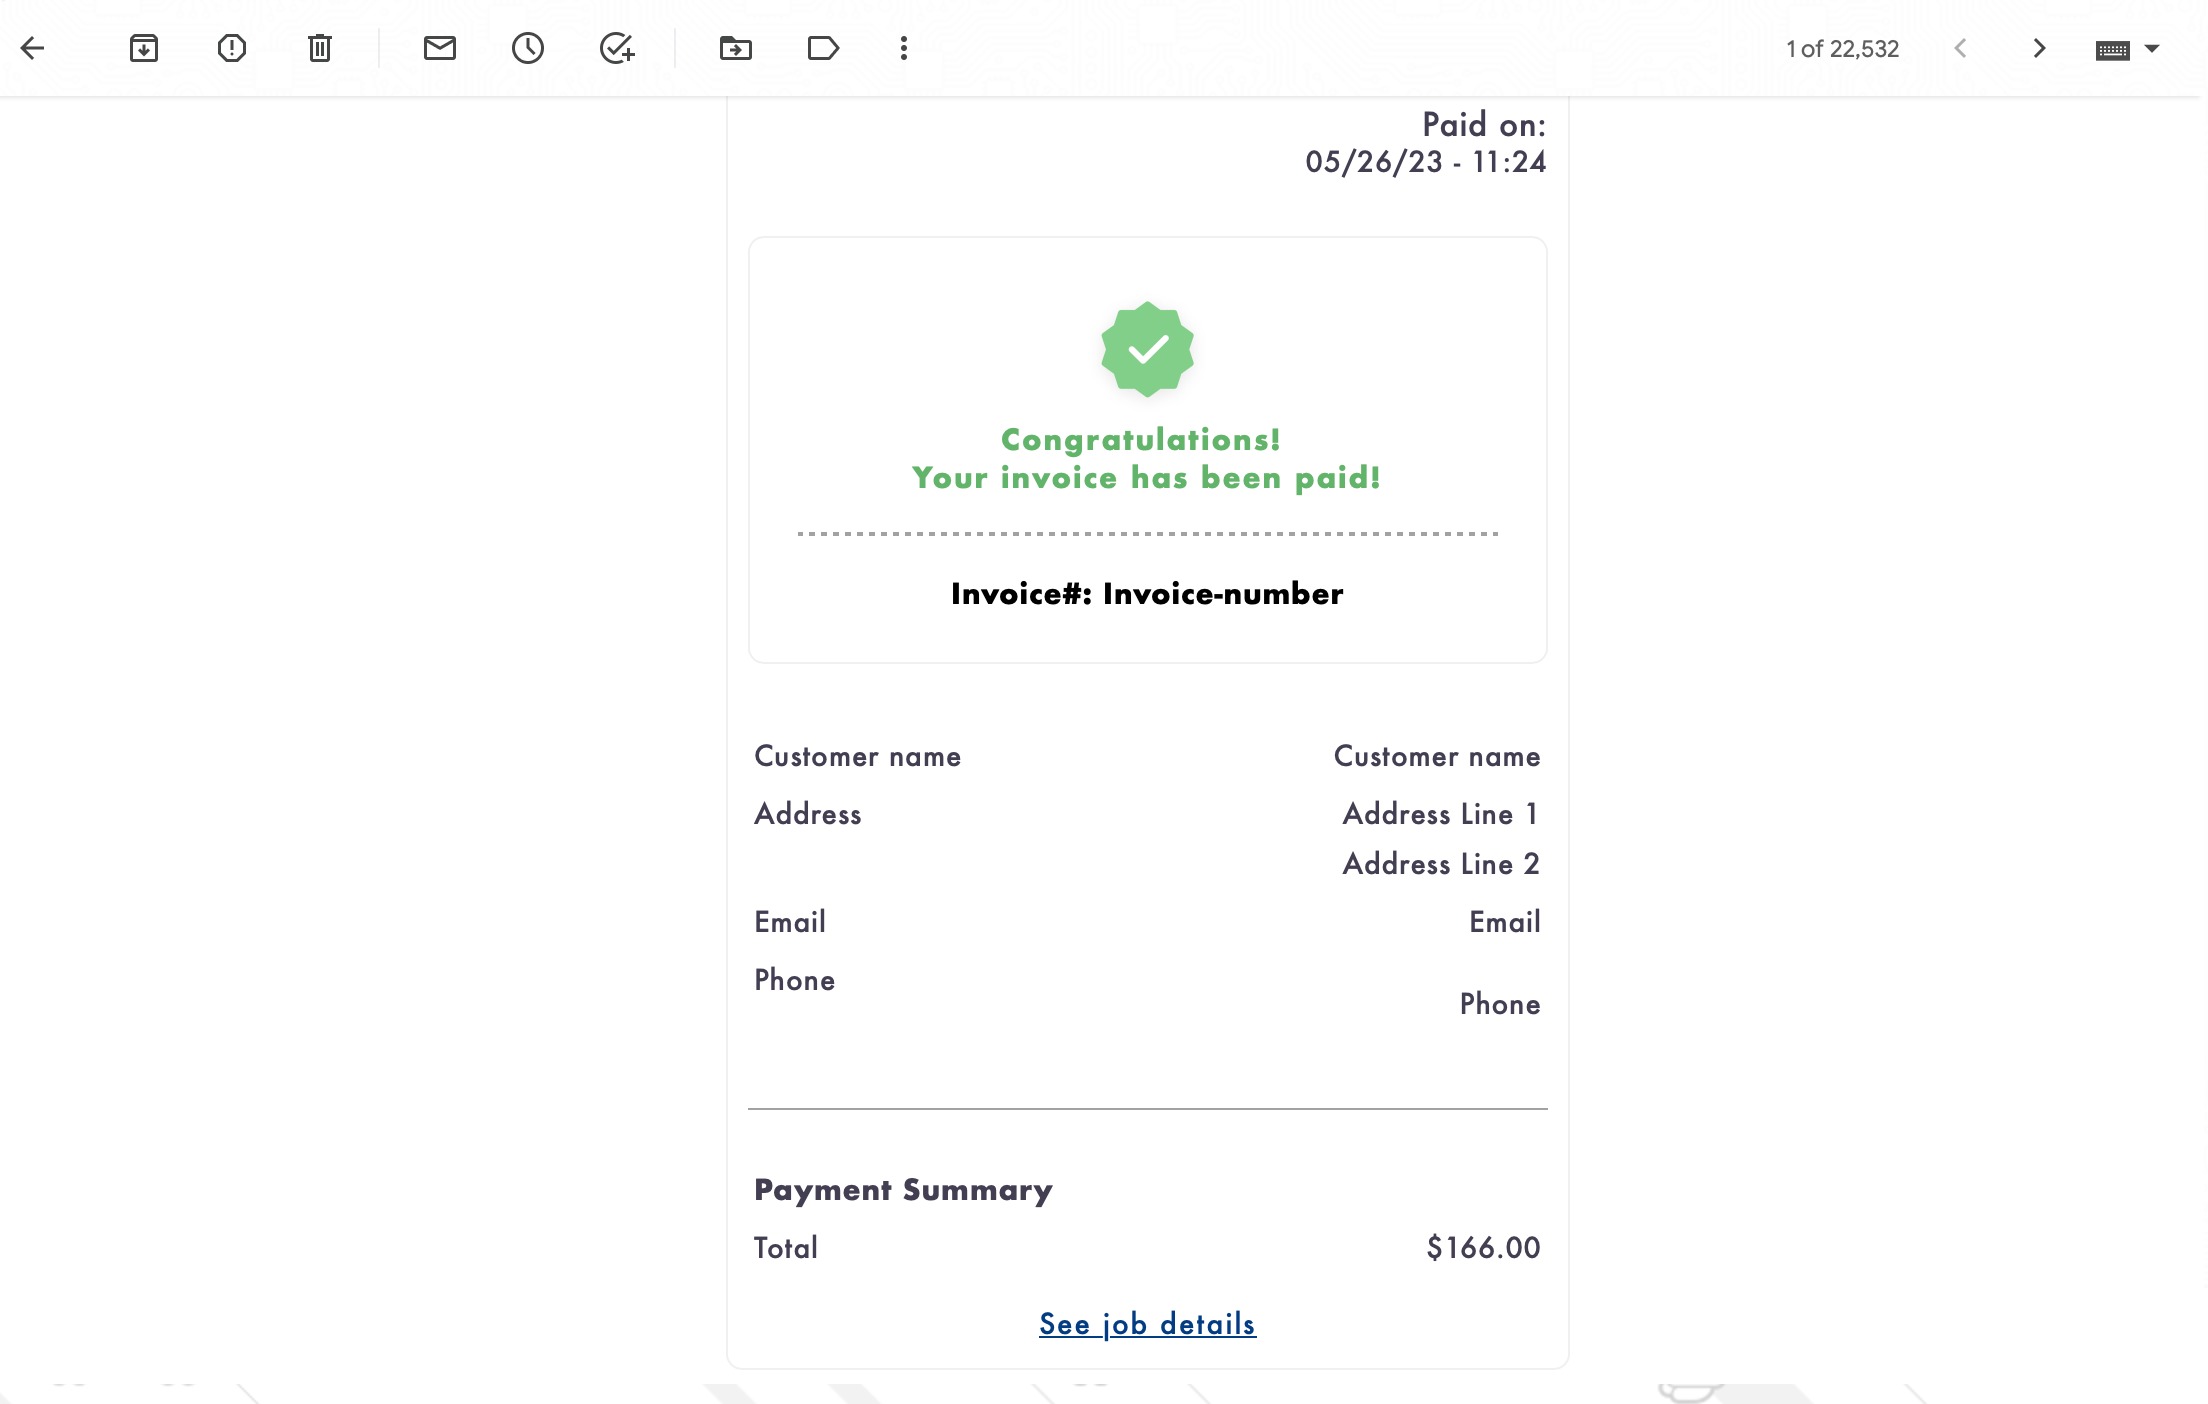Go back to the inbox with the arrow

32,48
